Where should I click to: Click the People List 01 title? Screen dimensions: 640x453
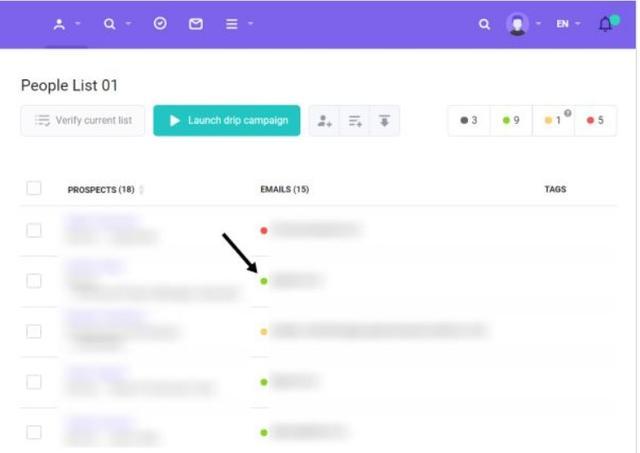69,86
